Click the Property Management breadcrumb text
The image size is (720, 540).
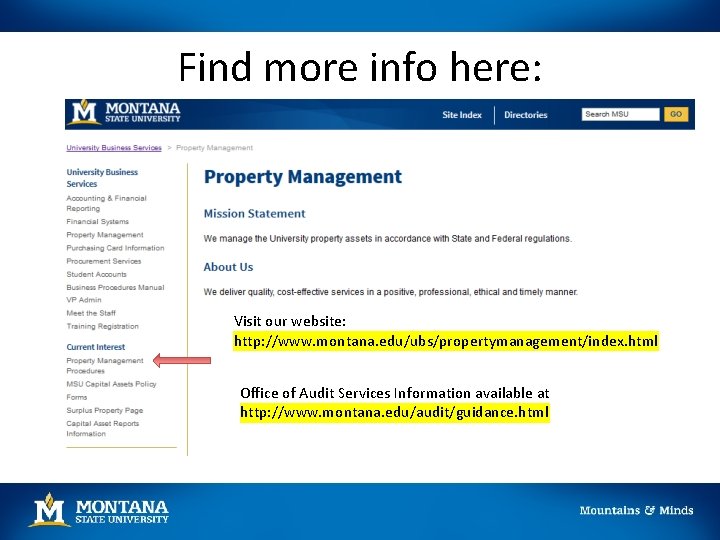tap(214, 148)
